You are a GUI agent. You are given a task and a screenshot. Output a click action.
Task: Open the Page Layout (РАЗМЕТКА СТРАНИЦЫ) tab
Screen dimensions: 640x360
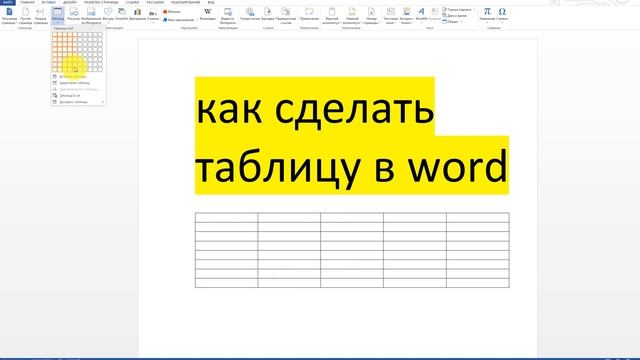(x=101, y=2)
